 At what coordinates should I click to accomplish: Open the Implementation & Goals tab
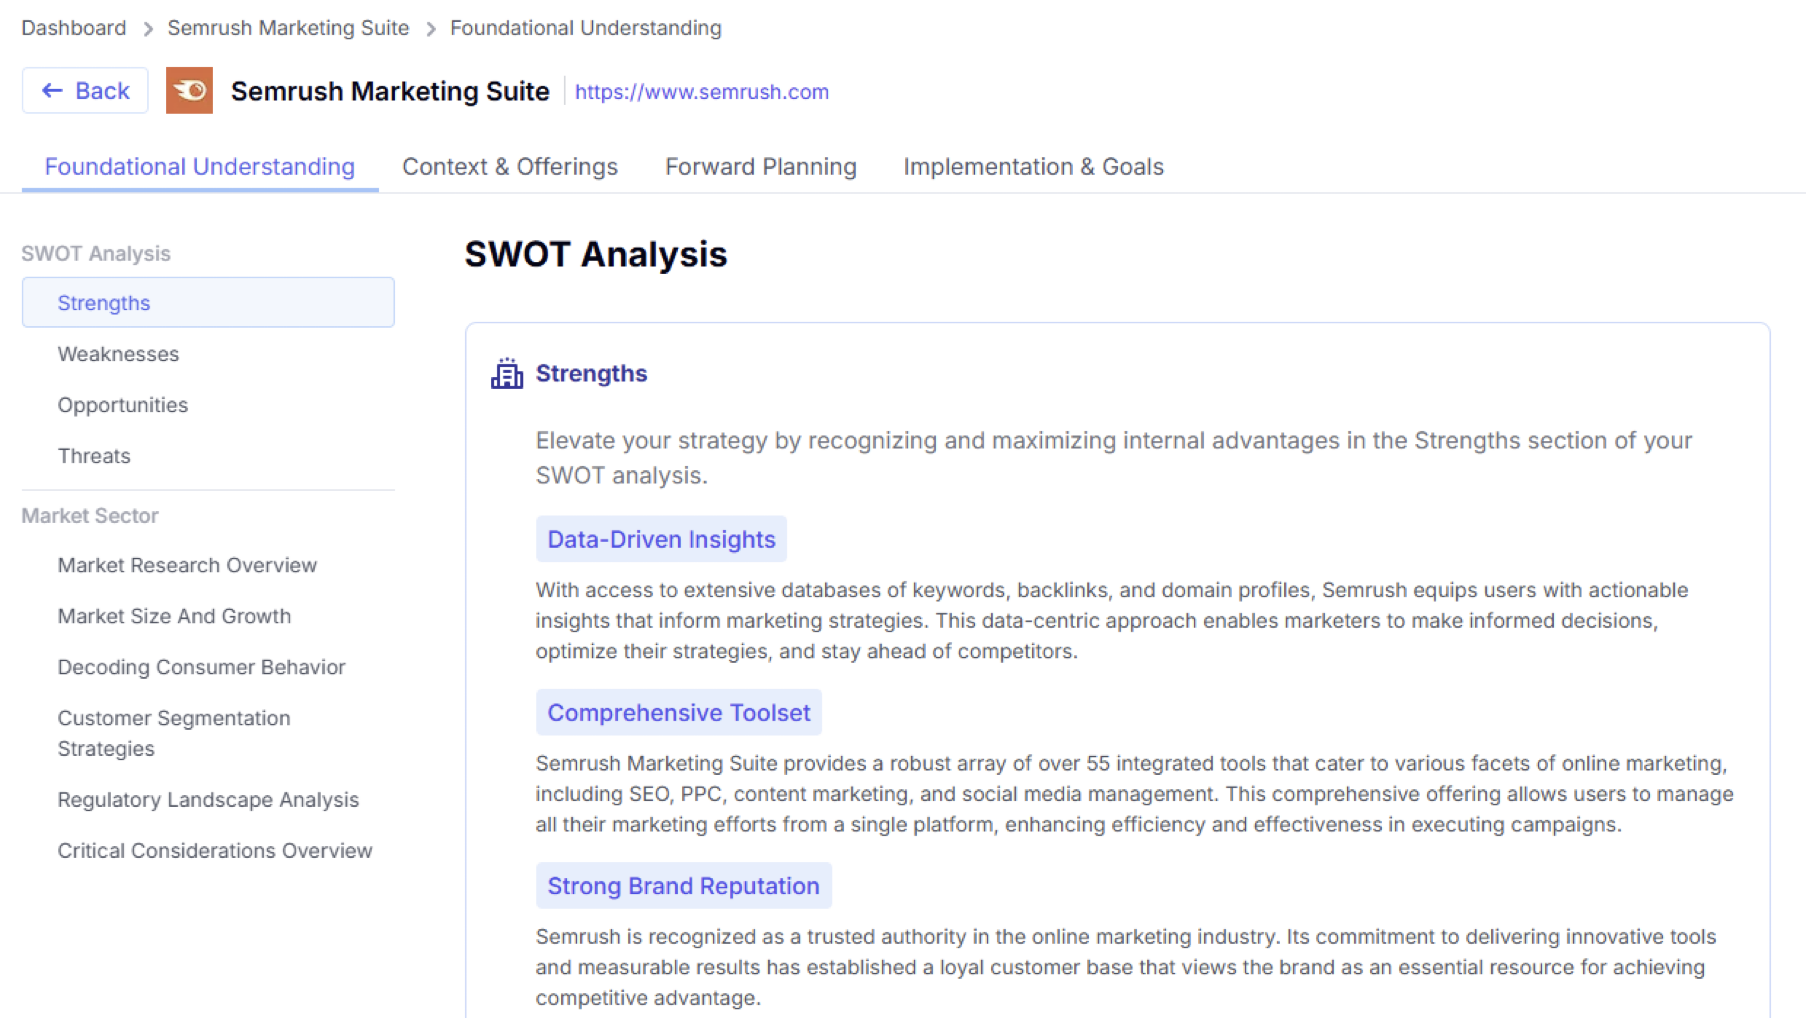coord(1033,166)
